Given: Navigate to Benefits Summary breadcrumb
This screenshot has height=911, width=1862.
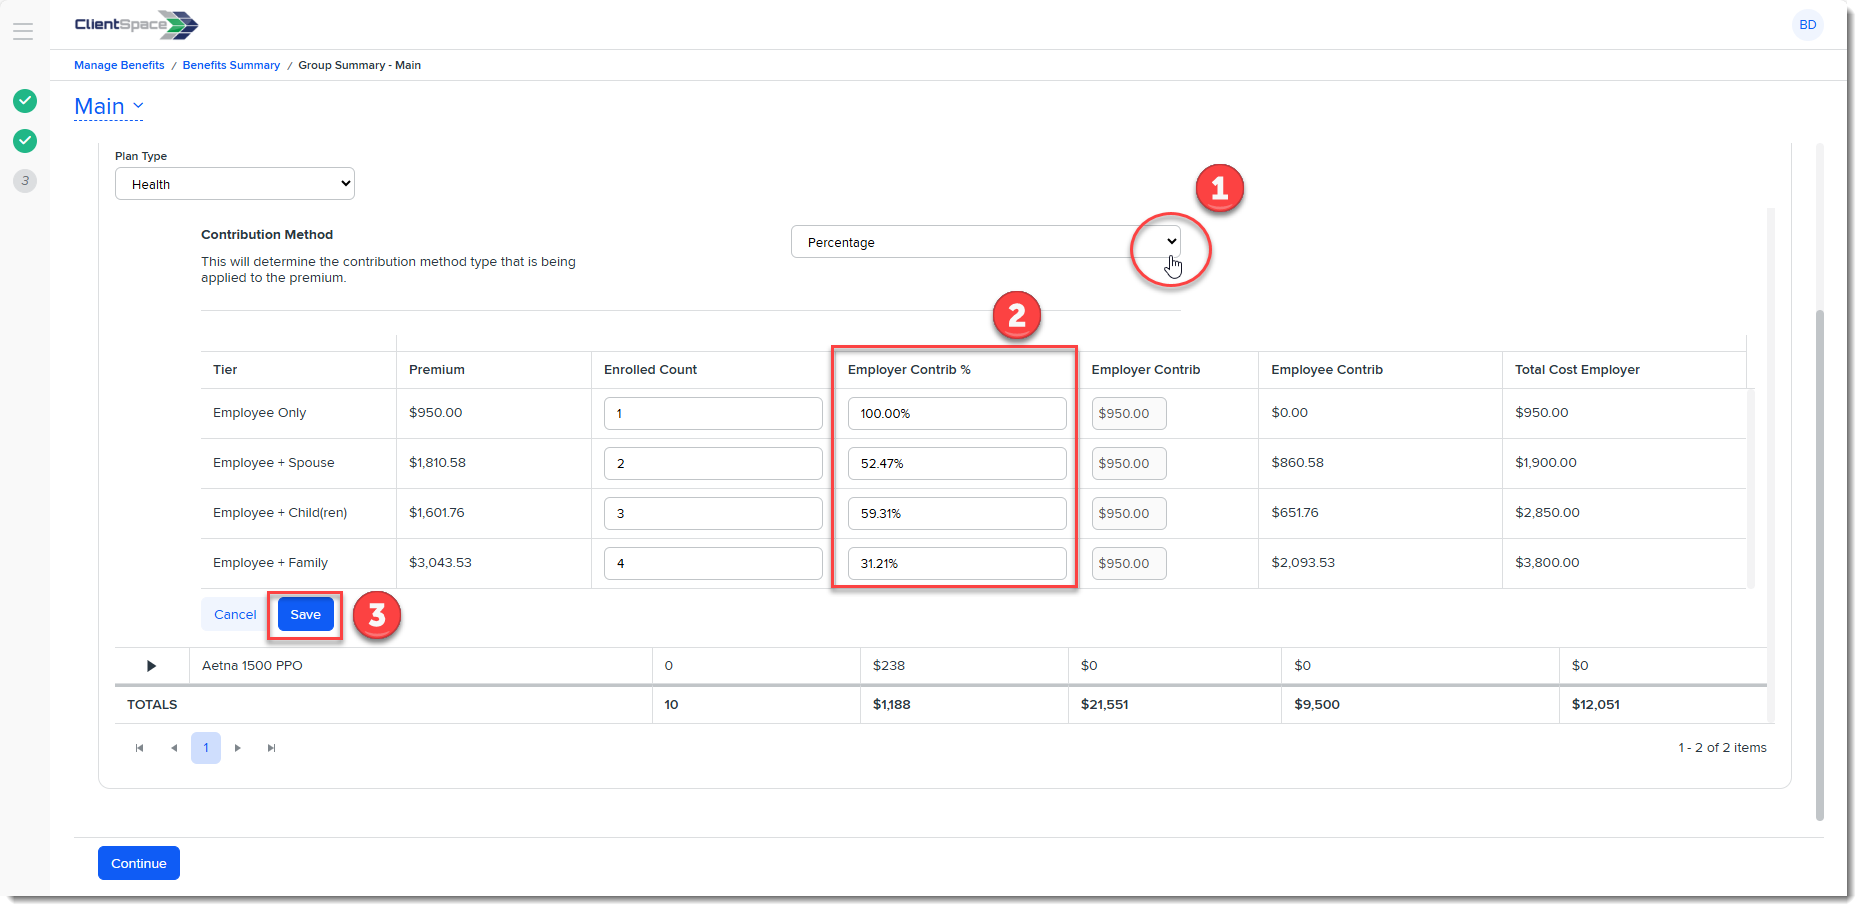Looking at the screenshot, I should (231, 65).
